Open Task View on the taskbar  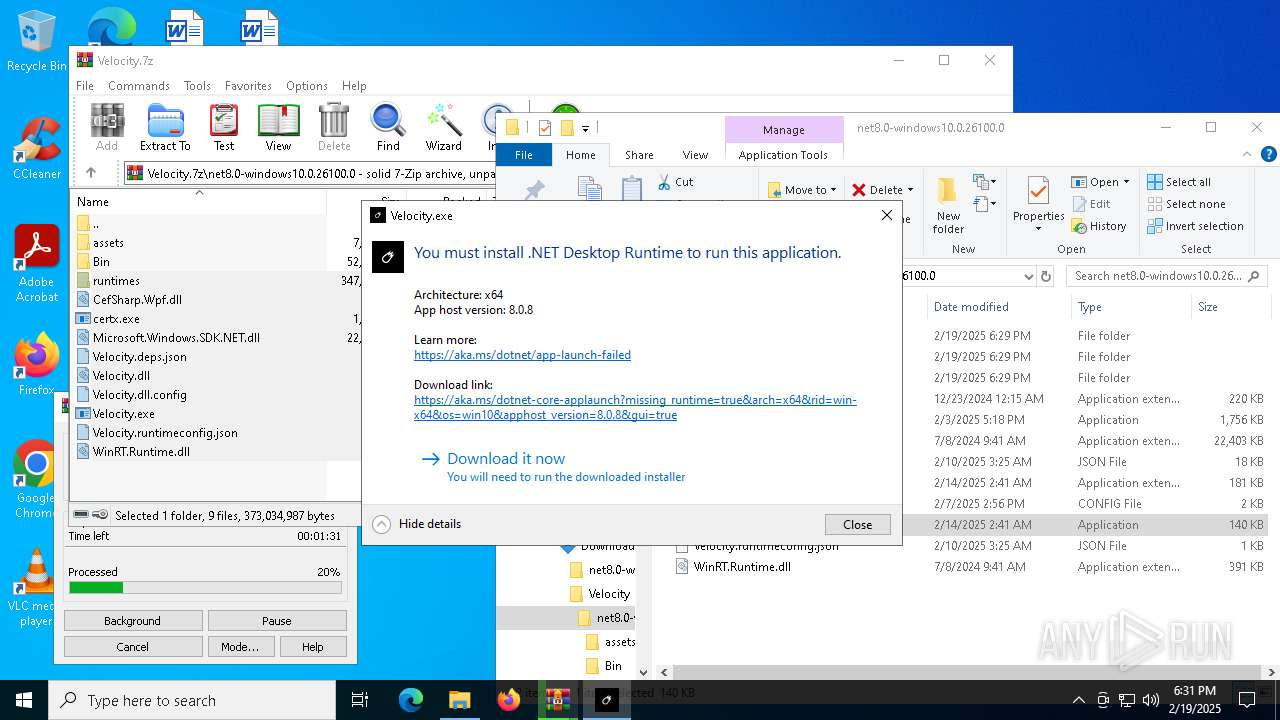360,700
